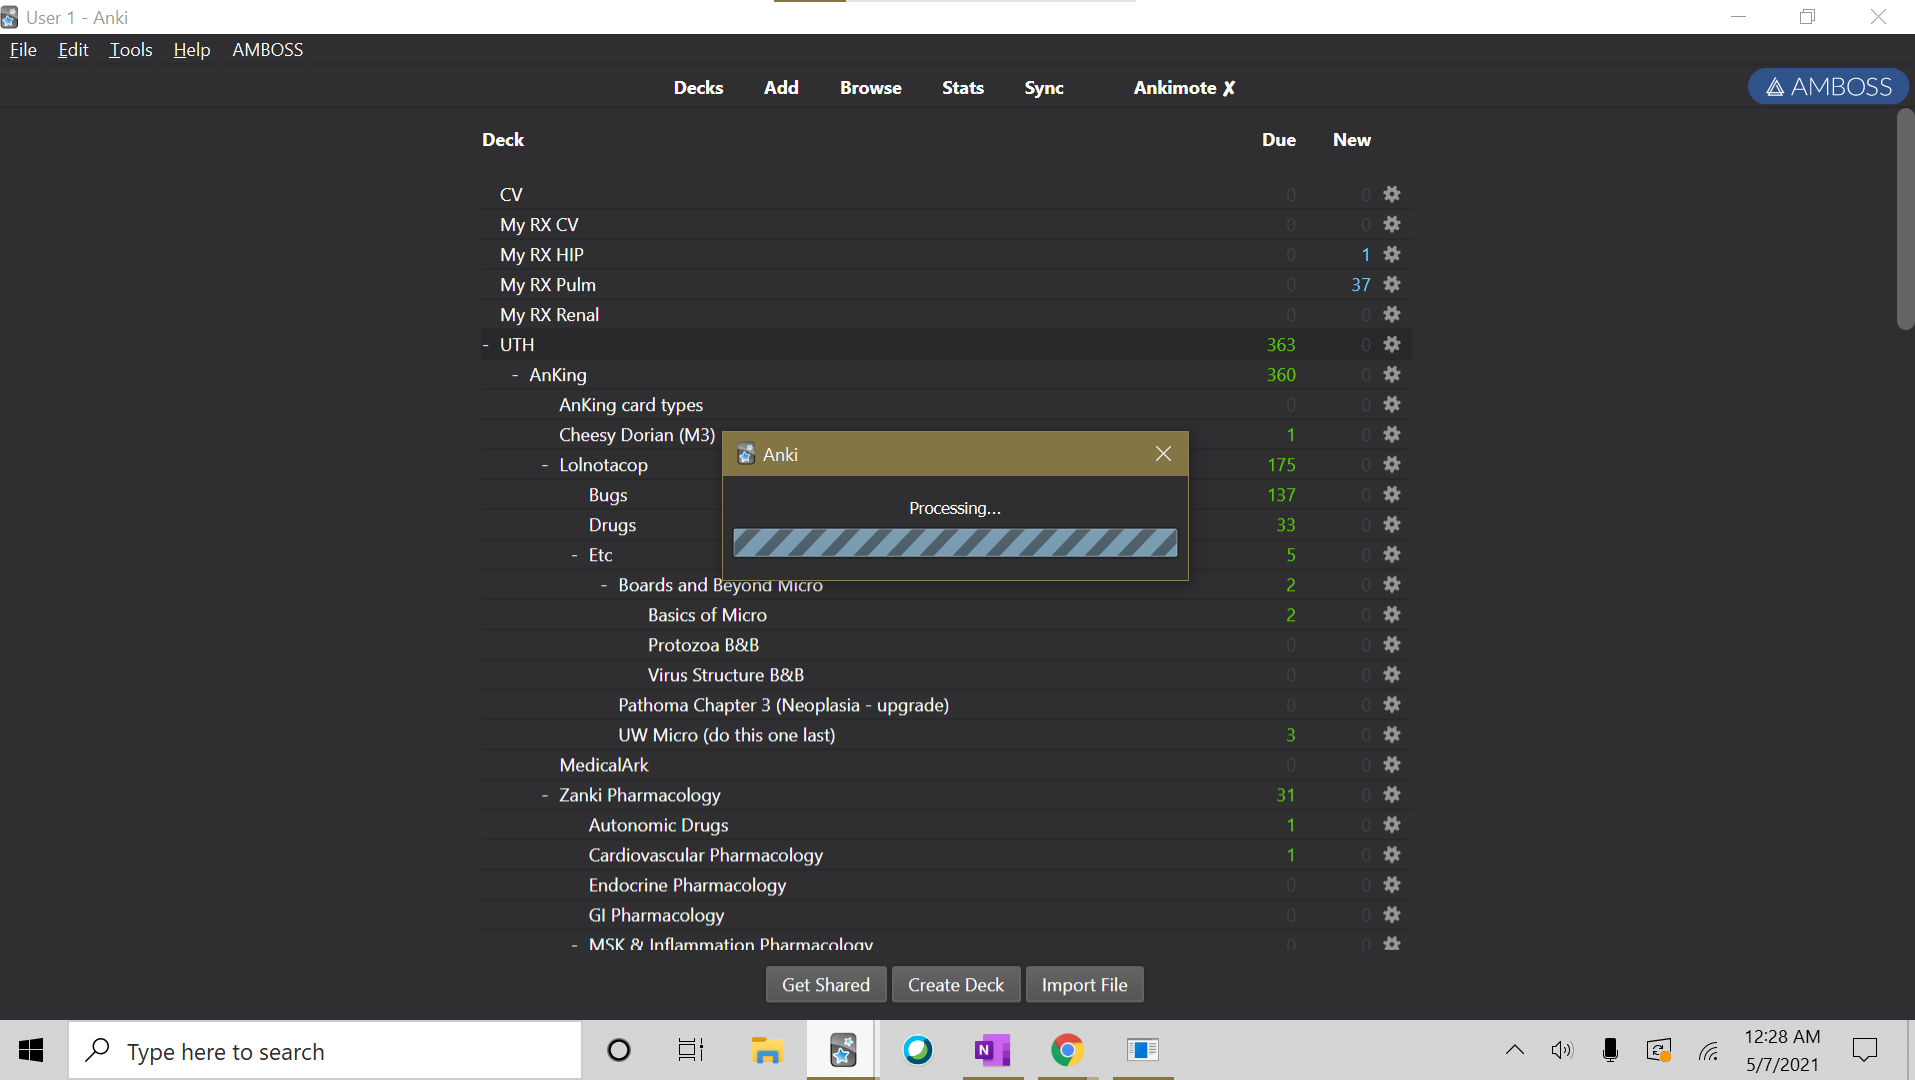Viewport: 1915px width, 1080px height.
Task: Open the Browse card browser
Action: [870, 88]
